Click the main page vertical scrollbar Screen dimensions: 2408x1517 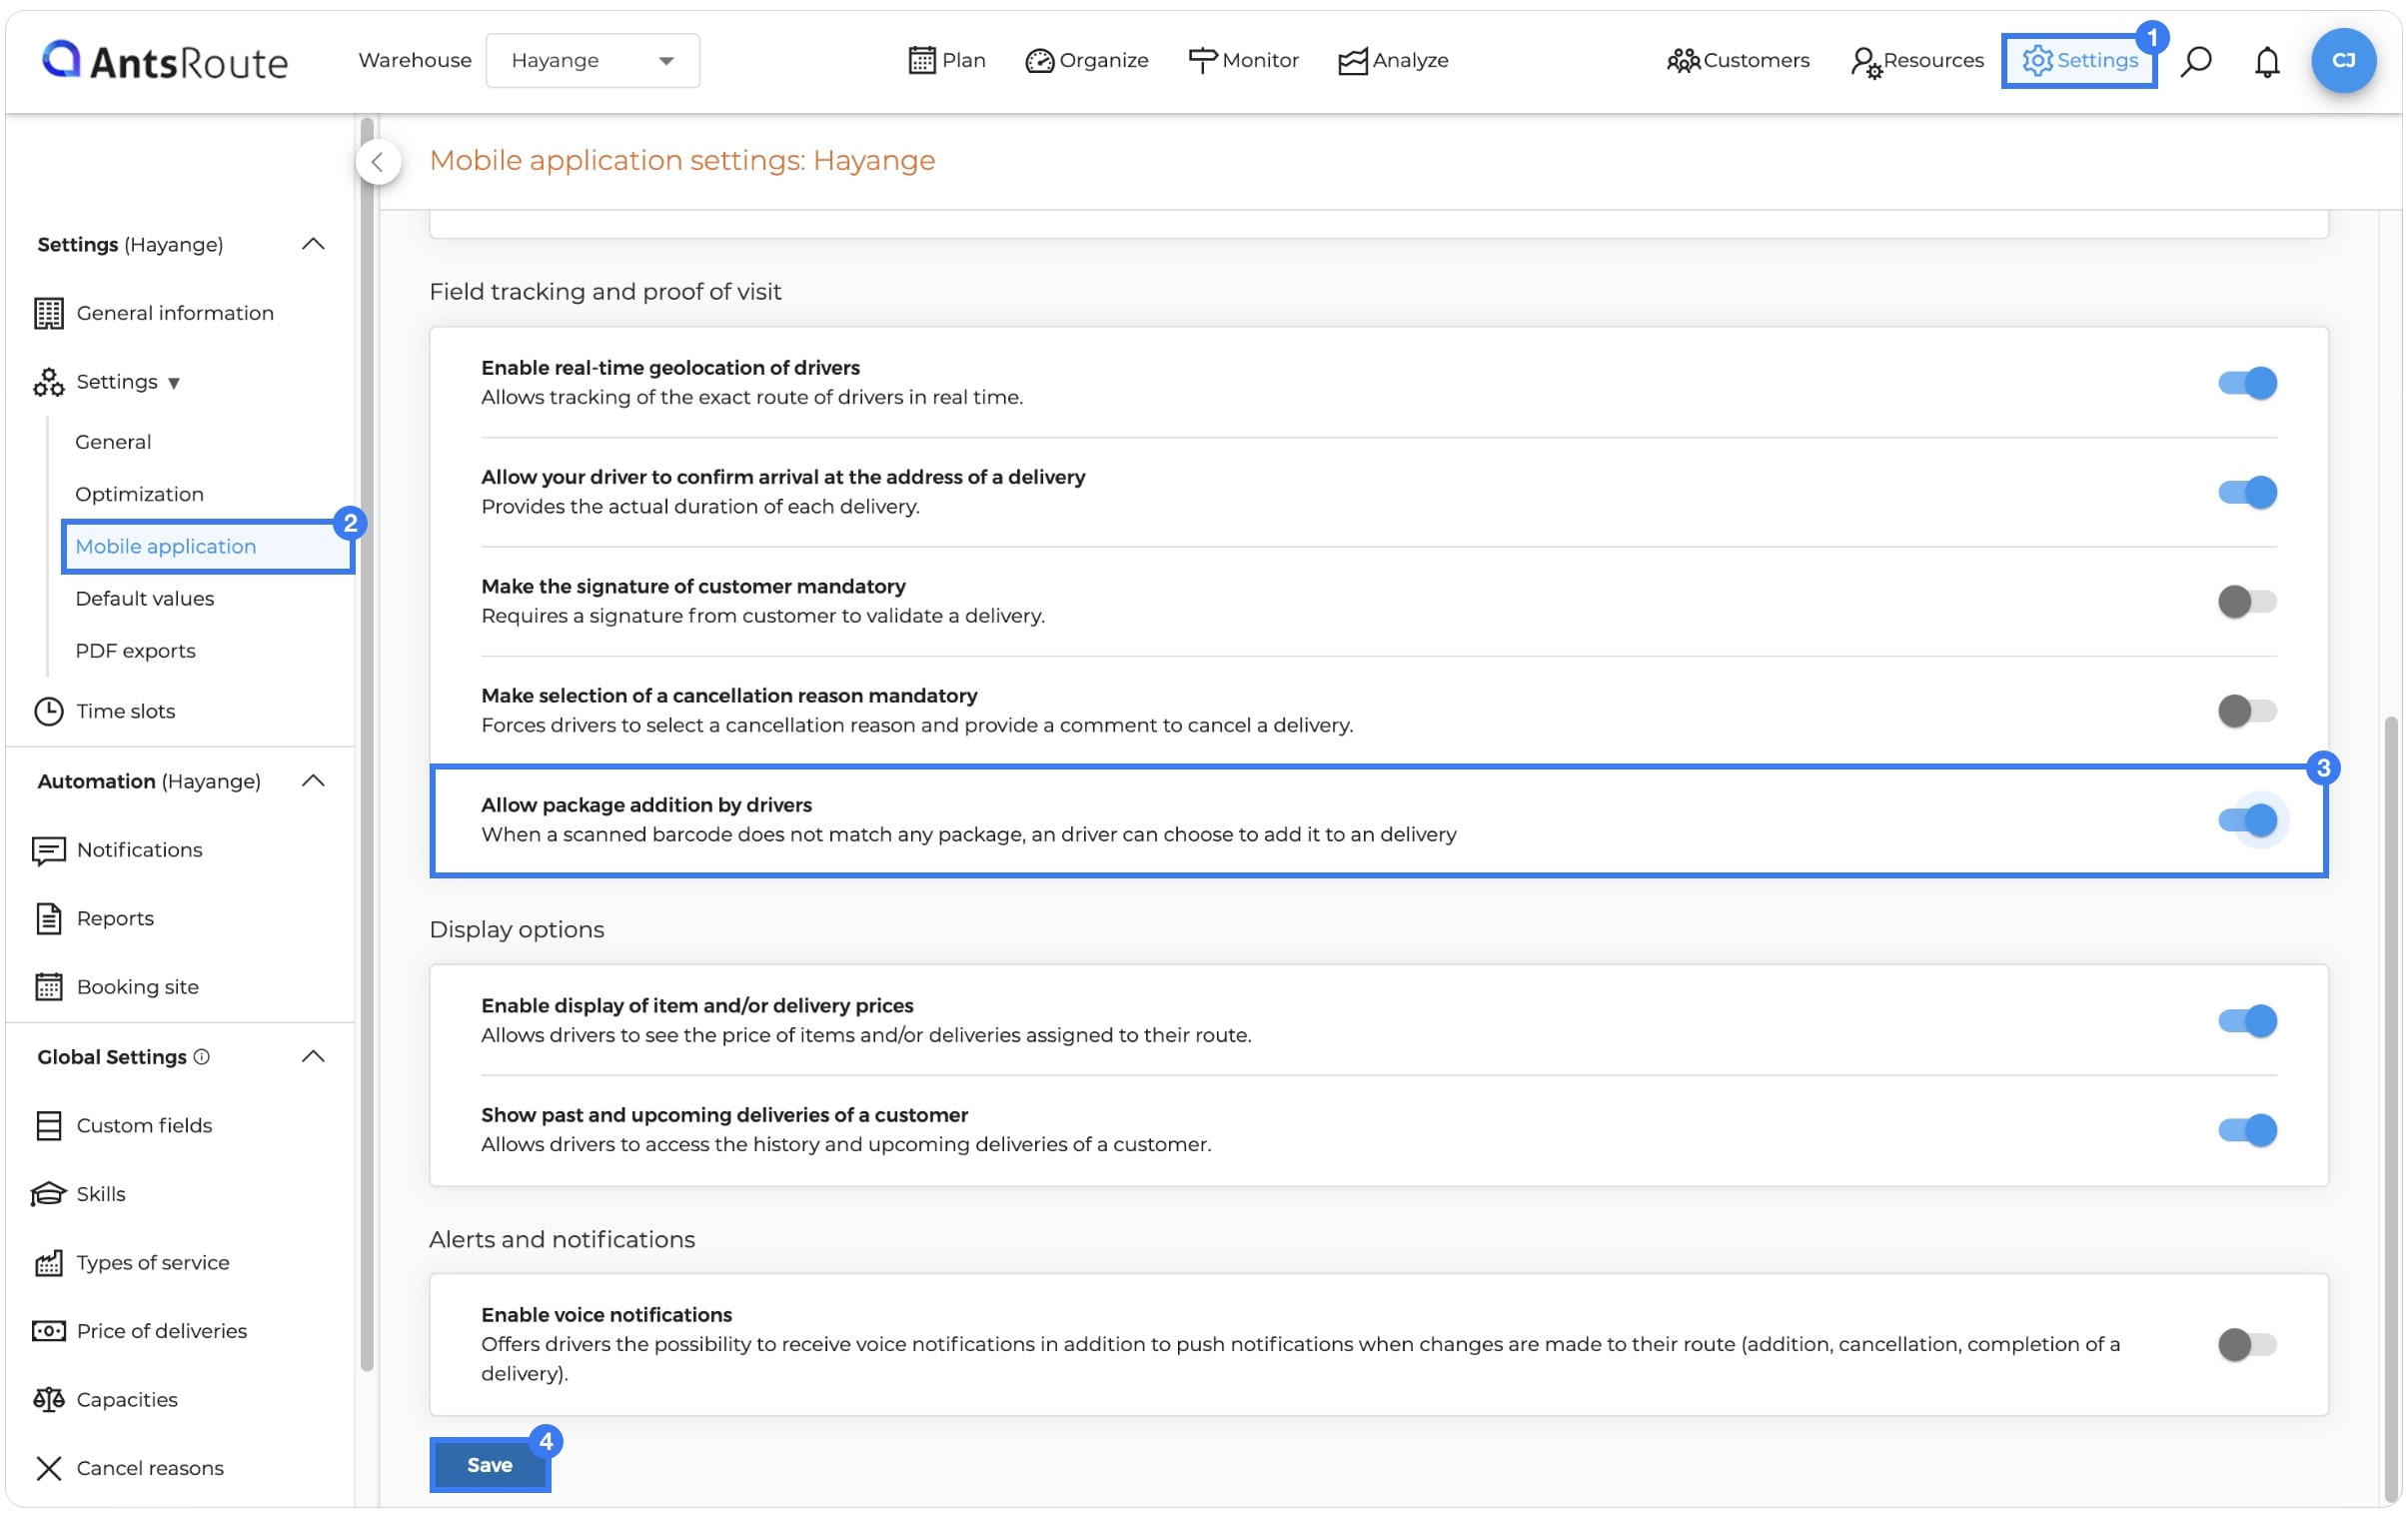click(x=2390, y=1108)
